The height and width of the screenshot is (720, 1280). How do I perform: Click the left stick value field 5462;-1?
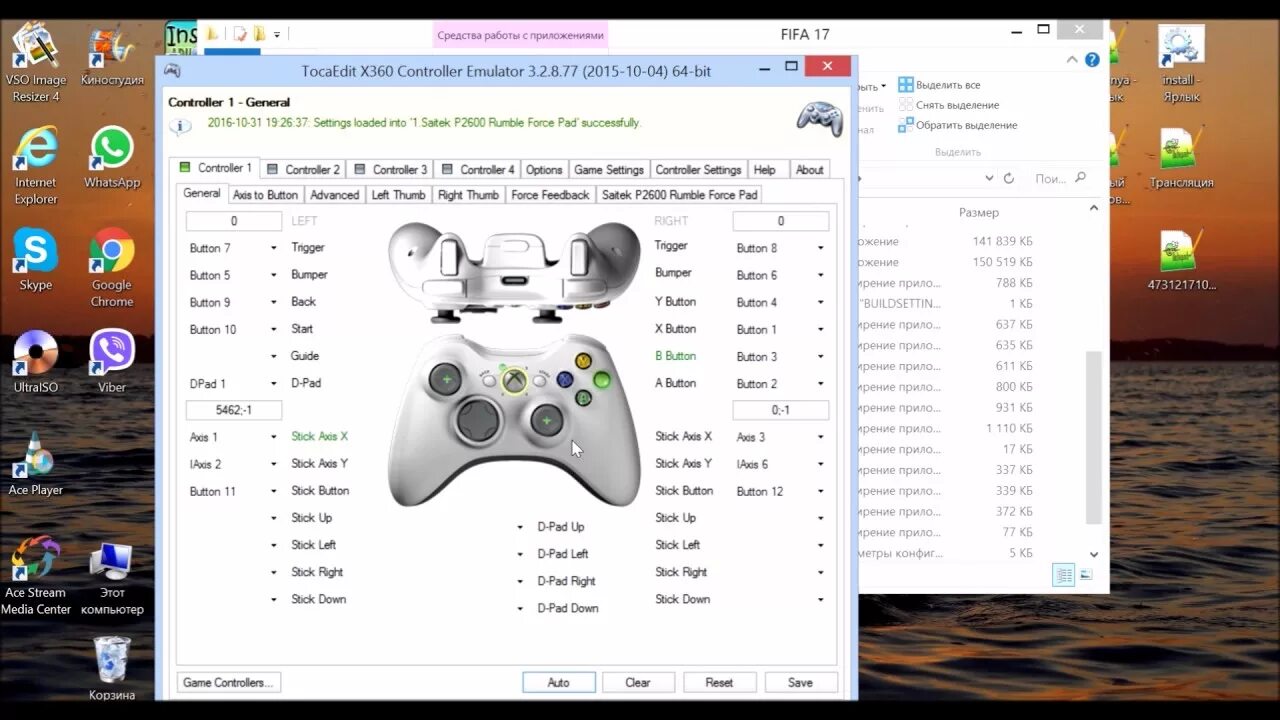point(234,410)
